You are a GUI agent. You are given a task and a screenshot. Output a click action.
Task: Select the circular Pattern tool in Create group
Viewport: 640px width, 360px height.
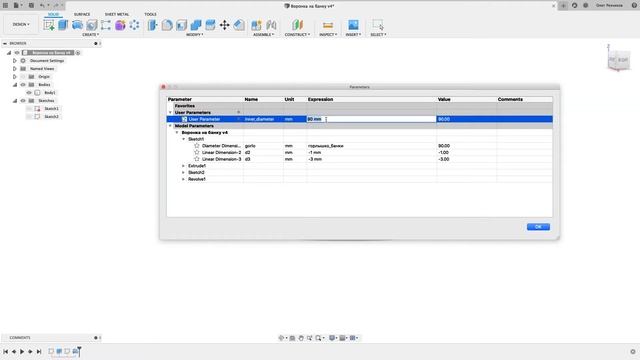(x=134, y=25)
